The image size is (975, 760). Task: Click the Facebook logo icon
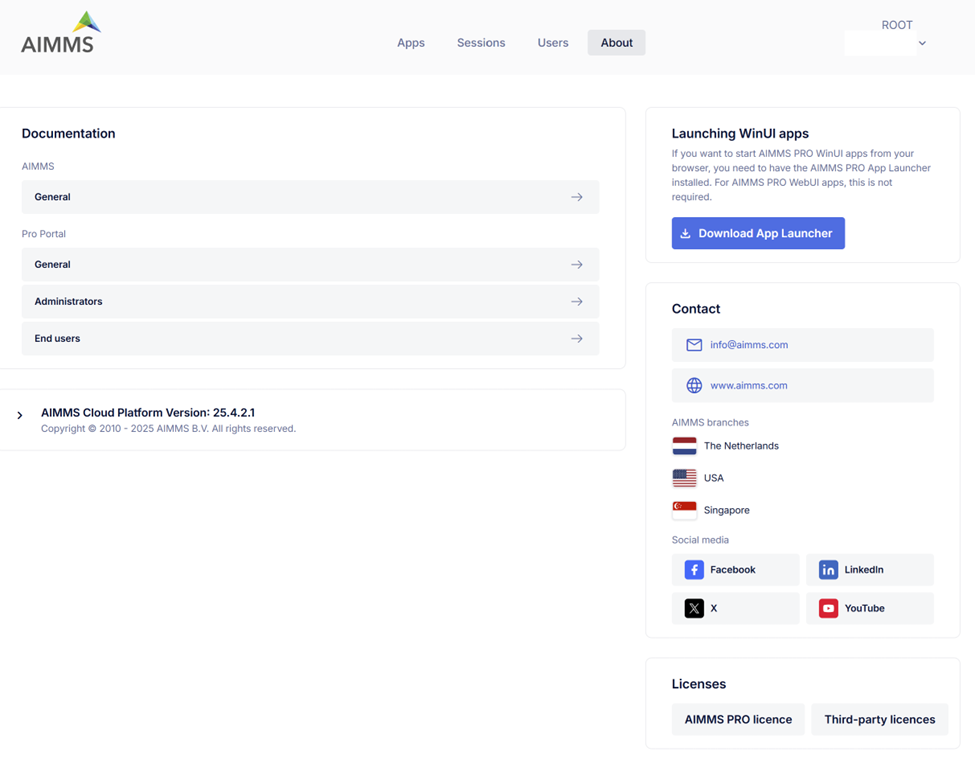point(694,570)
